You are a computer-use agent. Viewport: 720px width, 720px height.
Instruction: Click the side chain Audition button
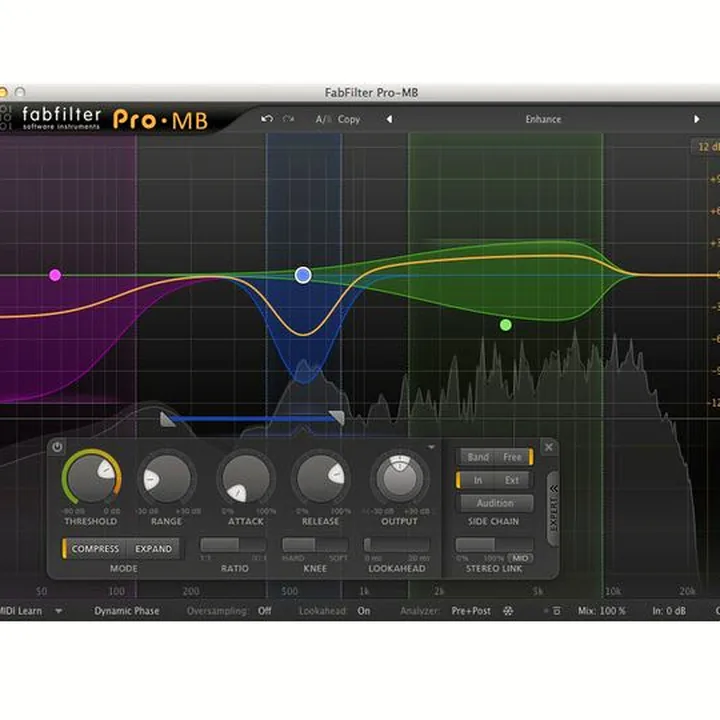[495, 503]
